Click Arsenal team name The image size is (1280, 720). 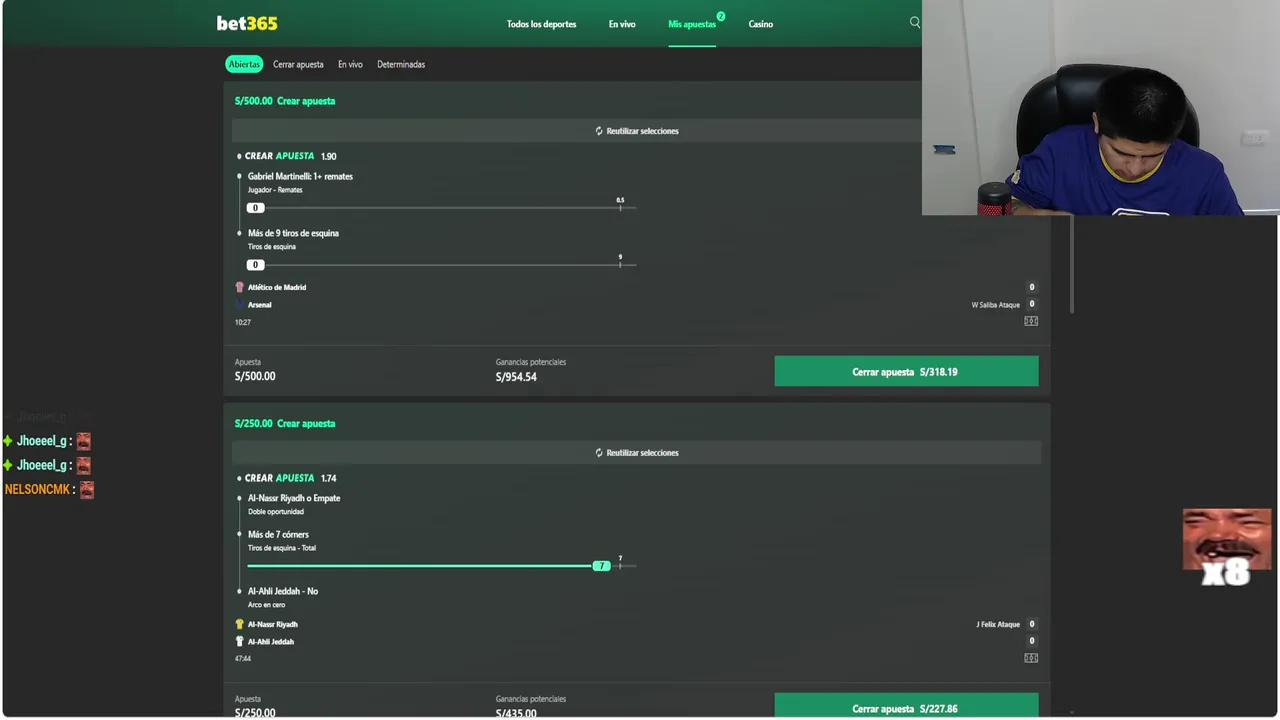[259, 304]
